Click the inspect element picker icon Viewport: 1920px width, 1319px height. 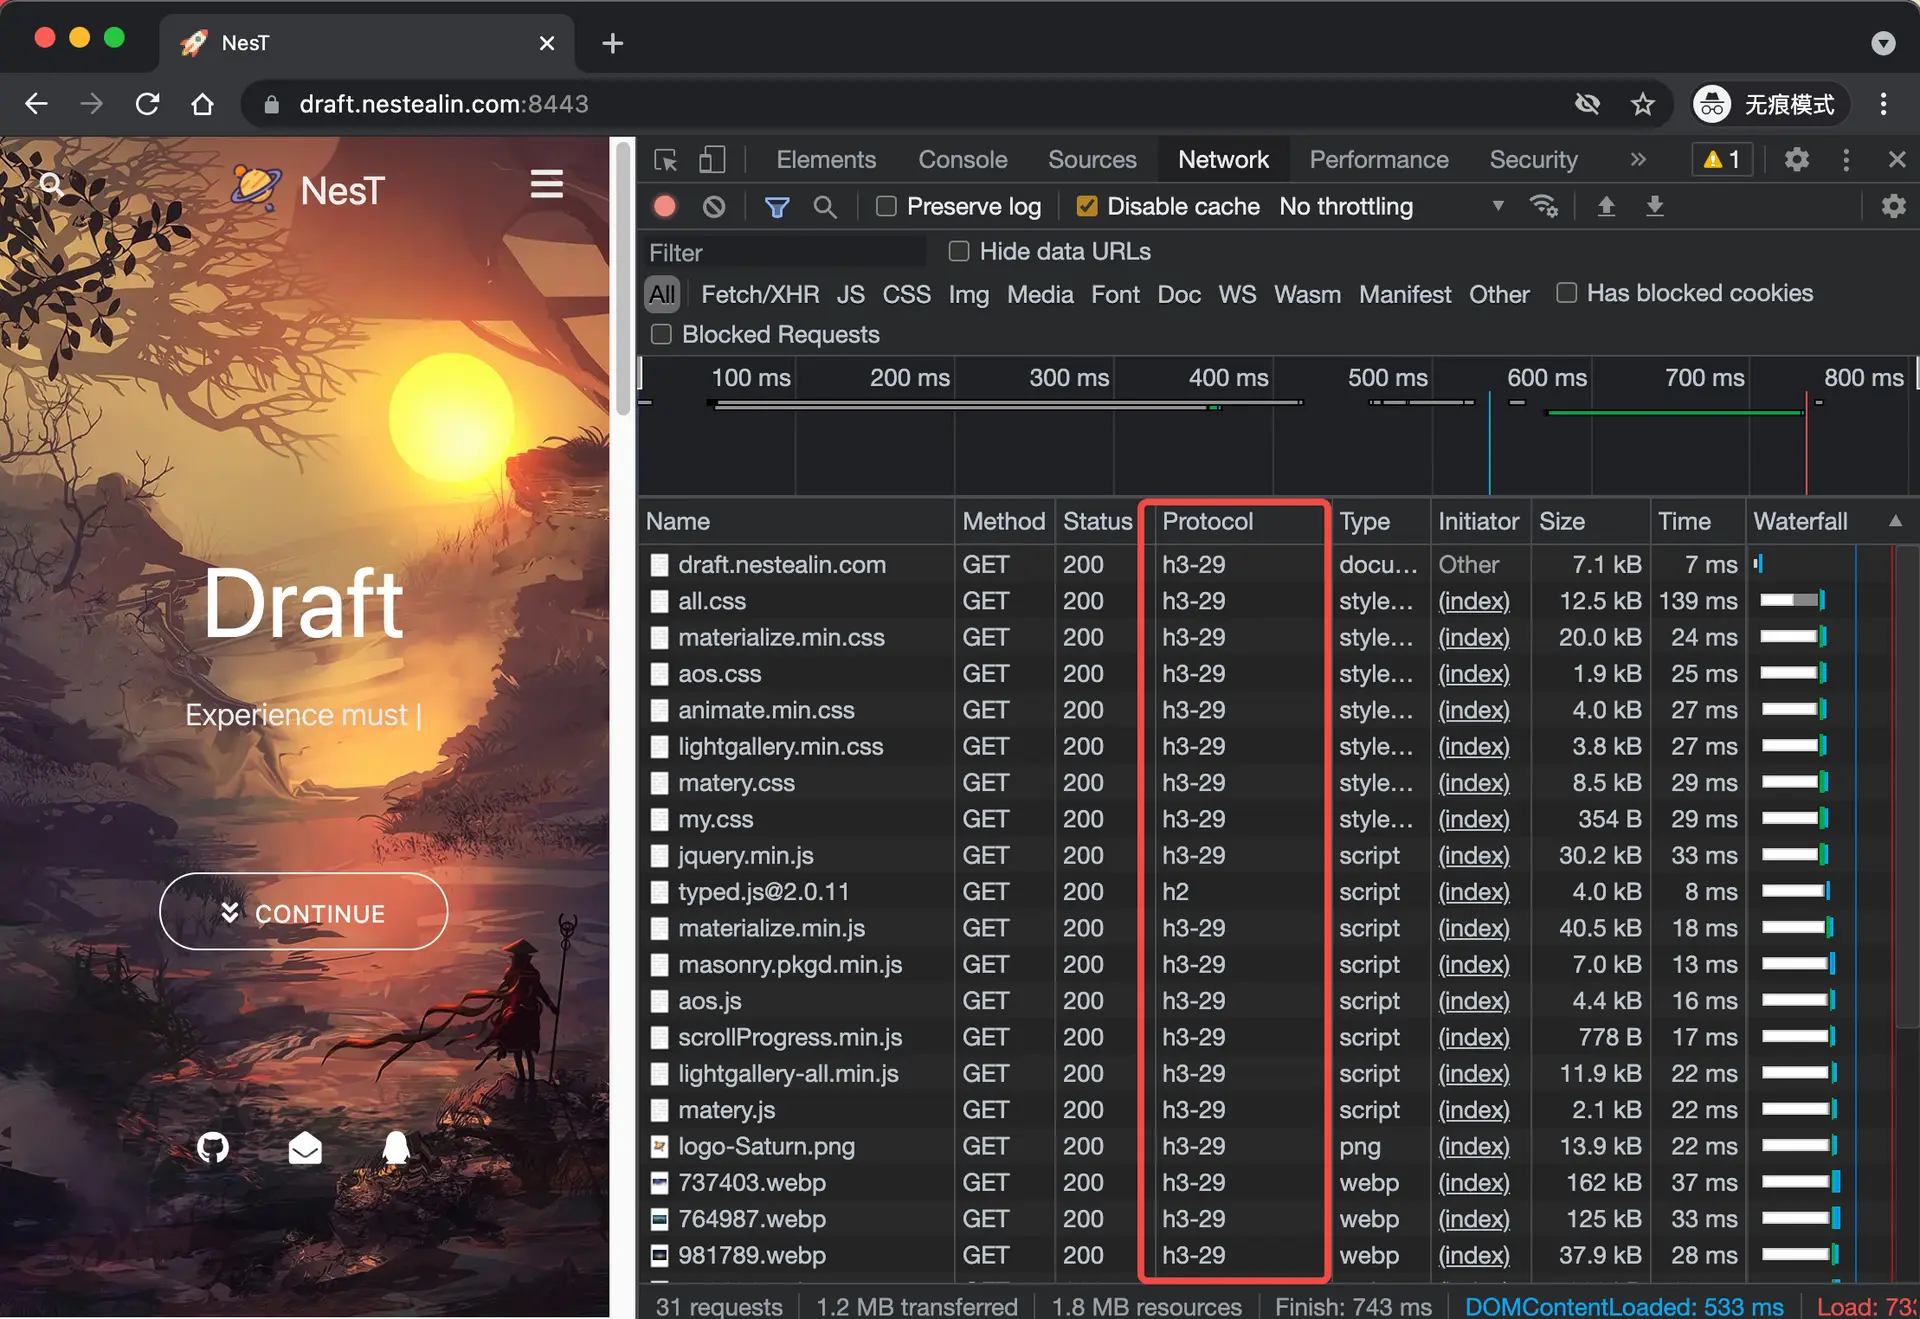click(x=666, y=160)
